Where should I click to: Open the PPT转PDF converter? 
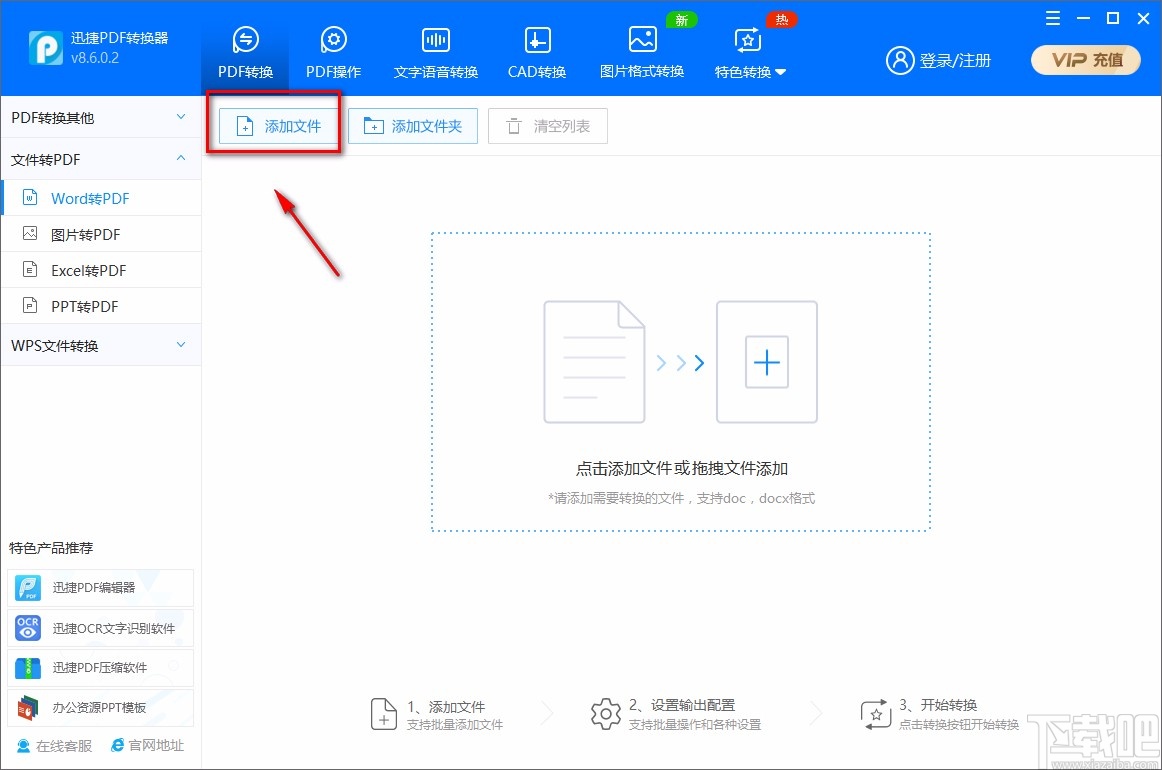[x=85, y=305]
